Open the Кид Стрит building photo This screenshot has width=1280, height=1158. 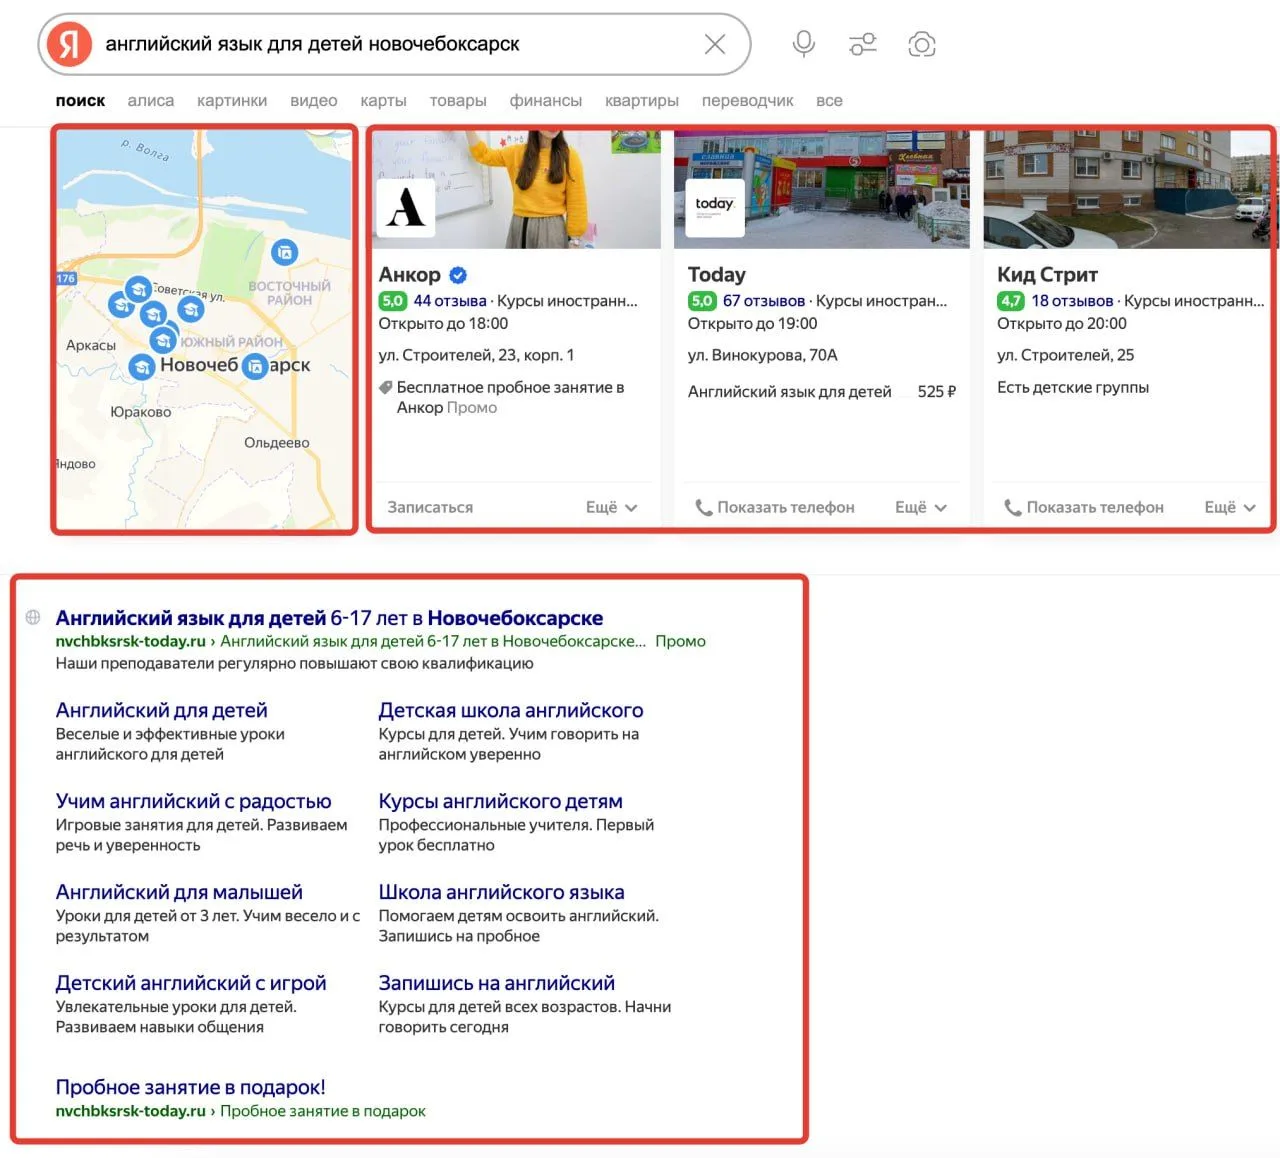point(1129,189)
